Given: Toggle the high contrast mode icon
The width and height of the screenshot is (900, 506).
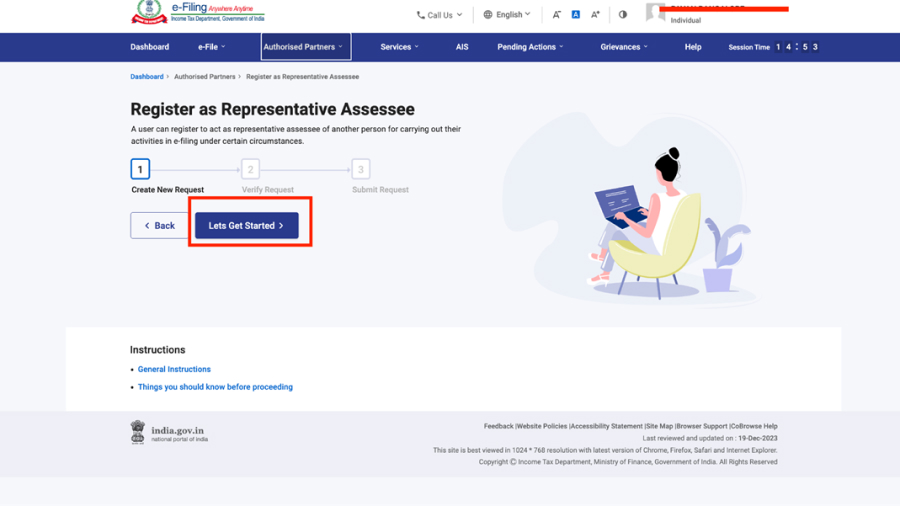Looking at the screenshot, I should coord(623,14).
